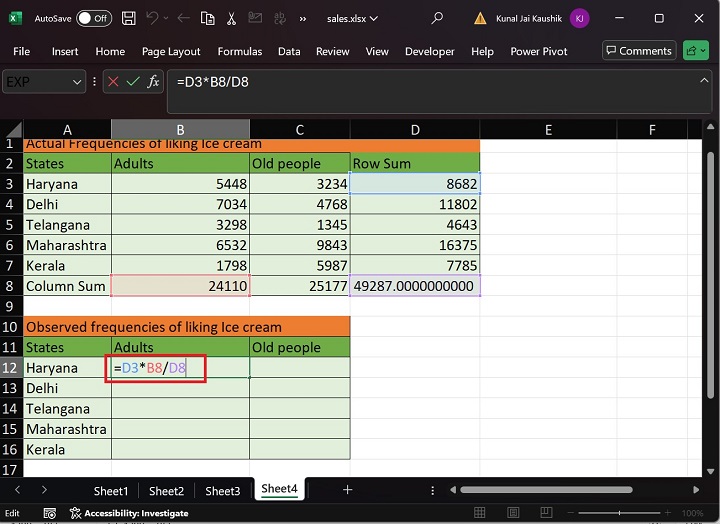Click the Save icon in title bar
The height and width of the screenshot is (524, 720).
(129, 18)
